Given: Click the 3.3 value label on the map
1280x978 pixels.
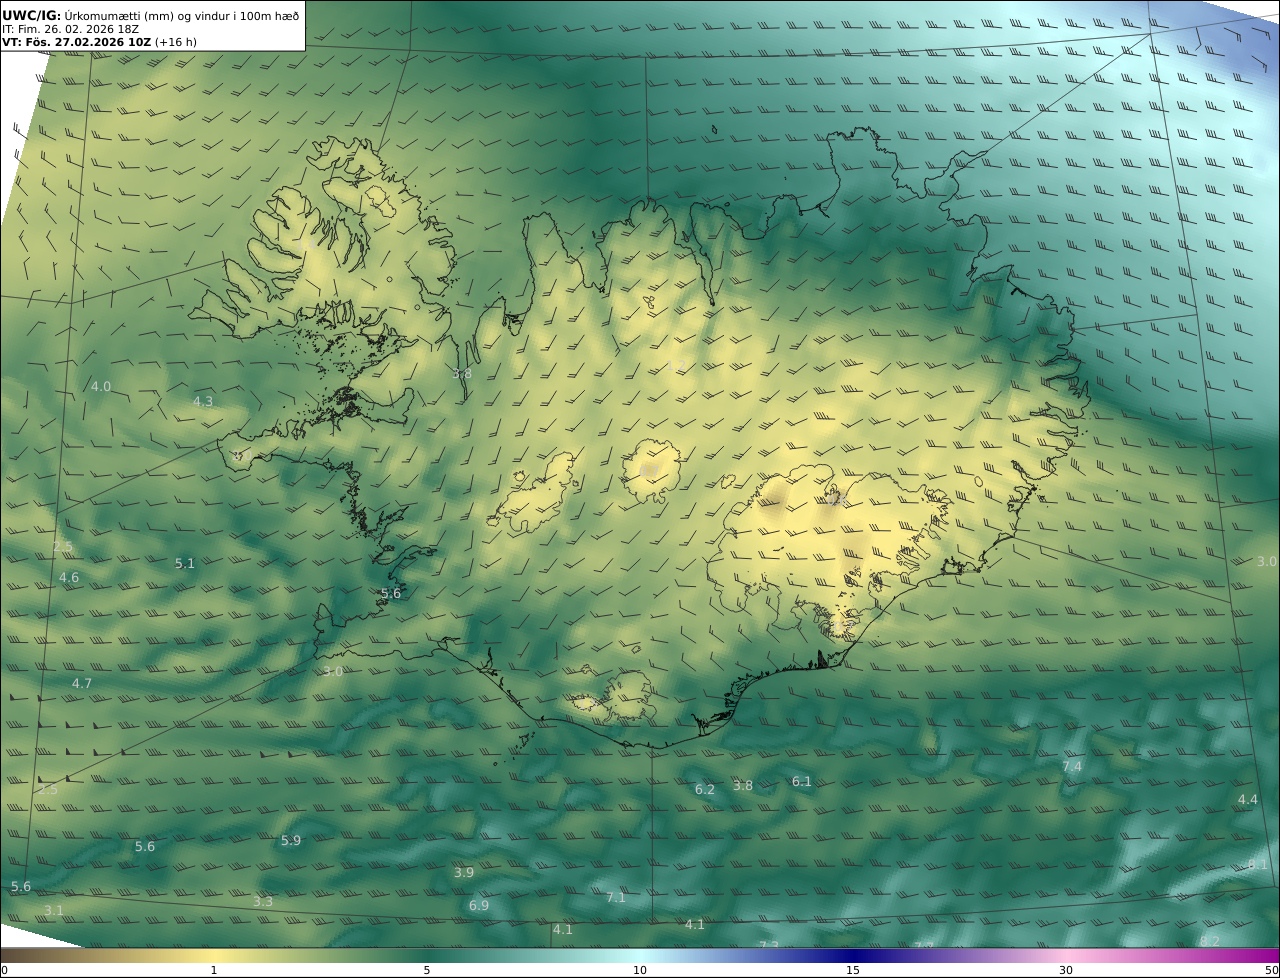Looking at the screenshot, I should [263, 901].
